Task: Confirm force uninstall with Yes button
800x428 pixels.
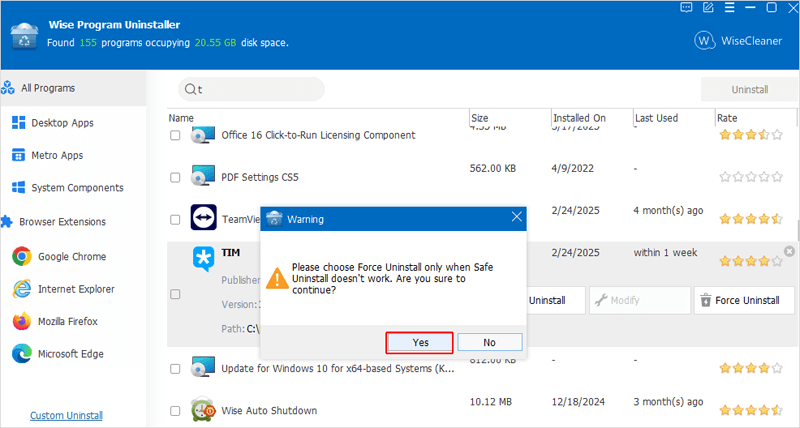Action: coord(419,342)
